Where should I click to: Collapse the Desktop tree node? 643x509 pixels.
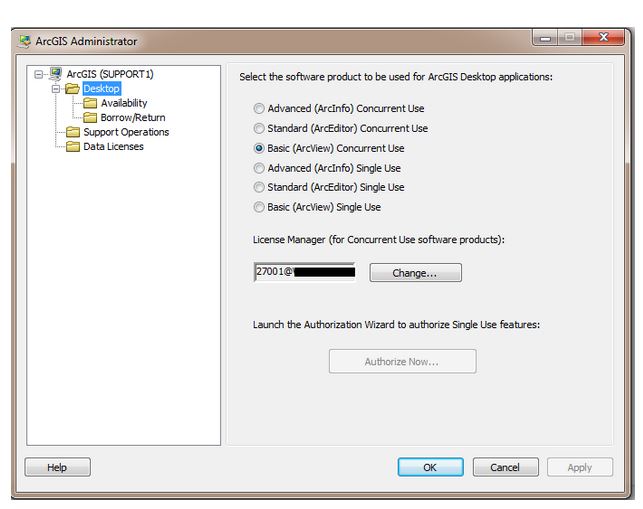57,89
